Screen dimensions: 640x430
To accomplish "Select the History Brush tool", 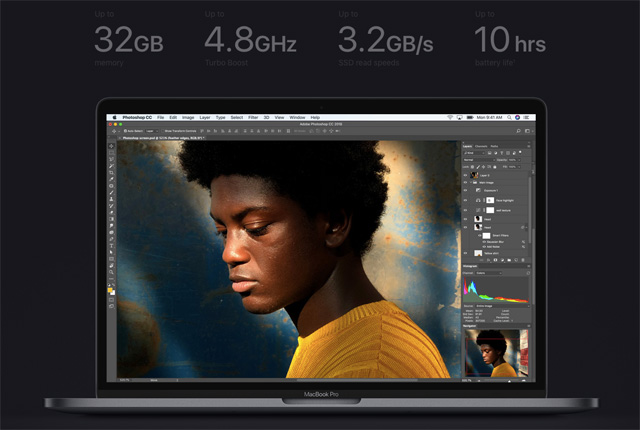I will 111,206.
